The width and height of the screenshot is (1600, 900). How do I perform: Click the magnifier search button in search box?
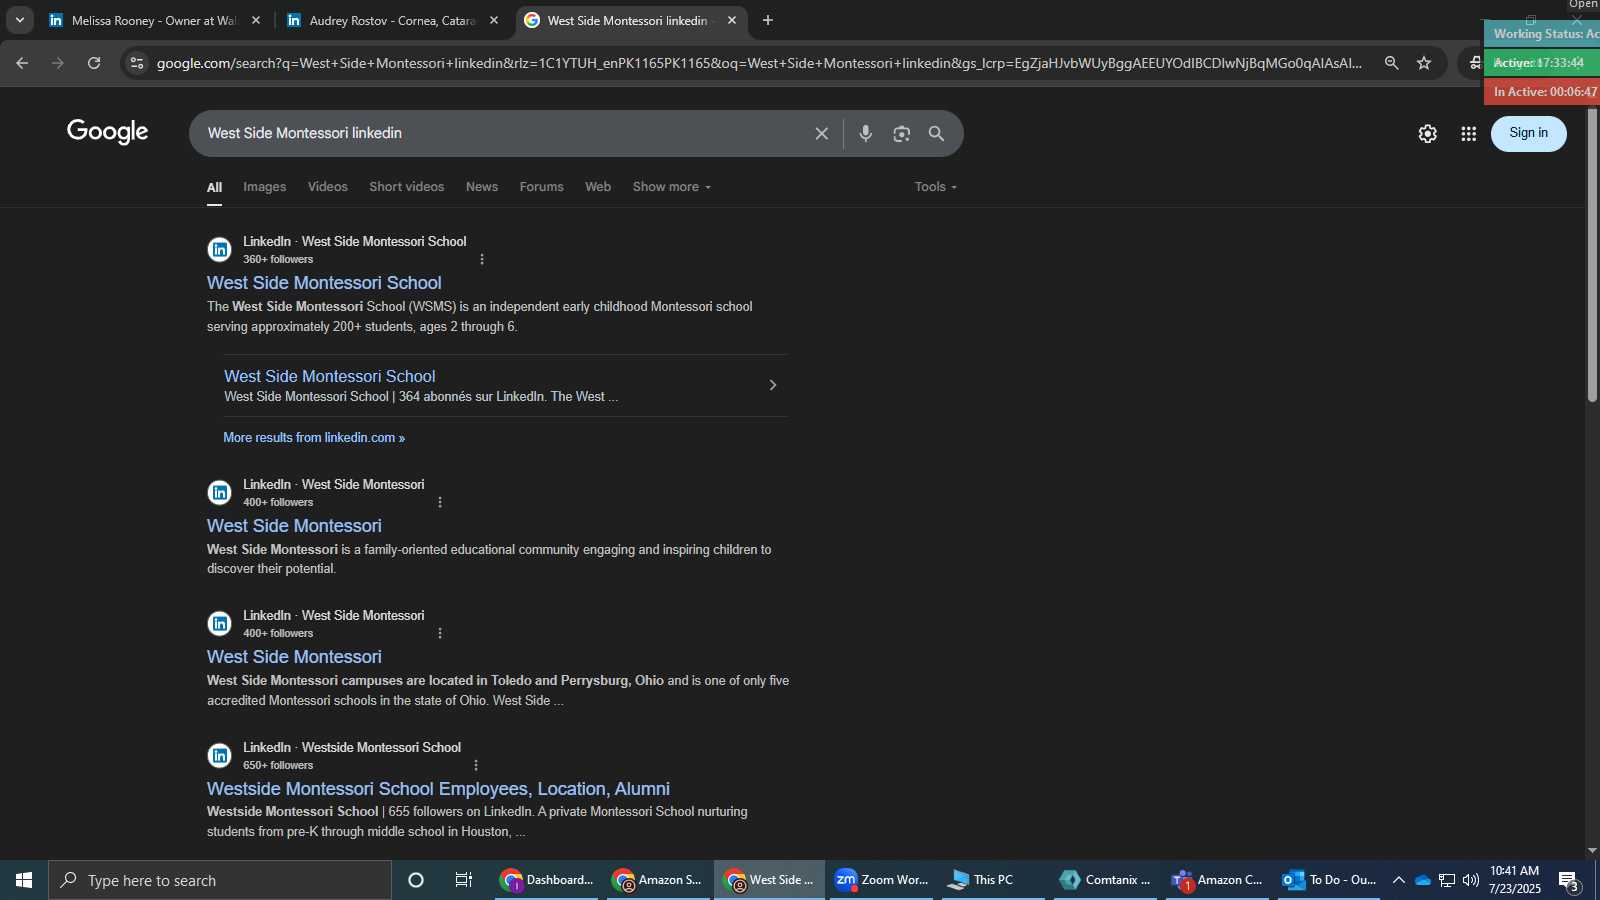click(937, 134)
